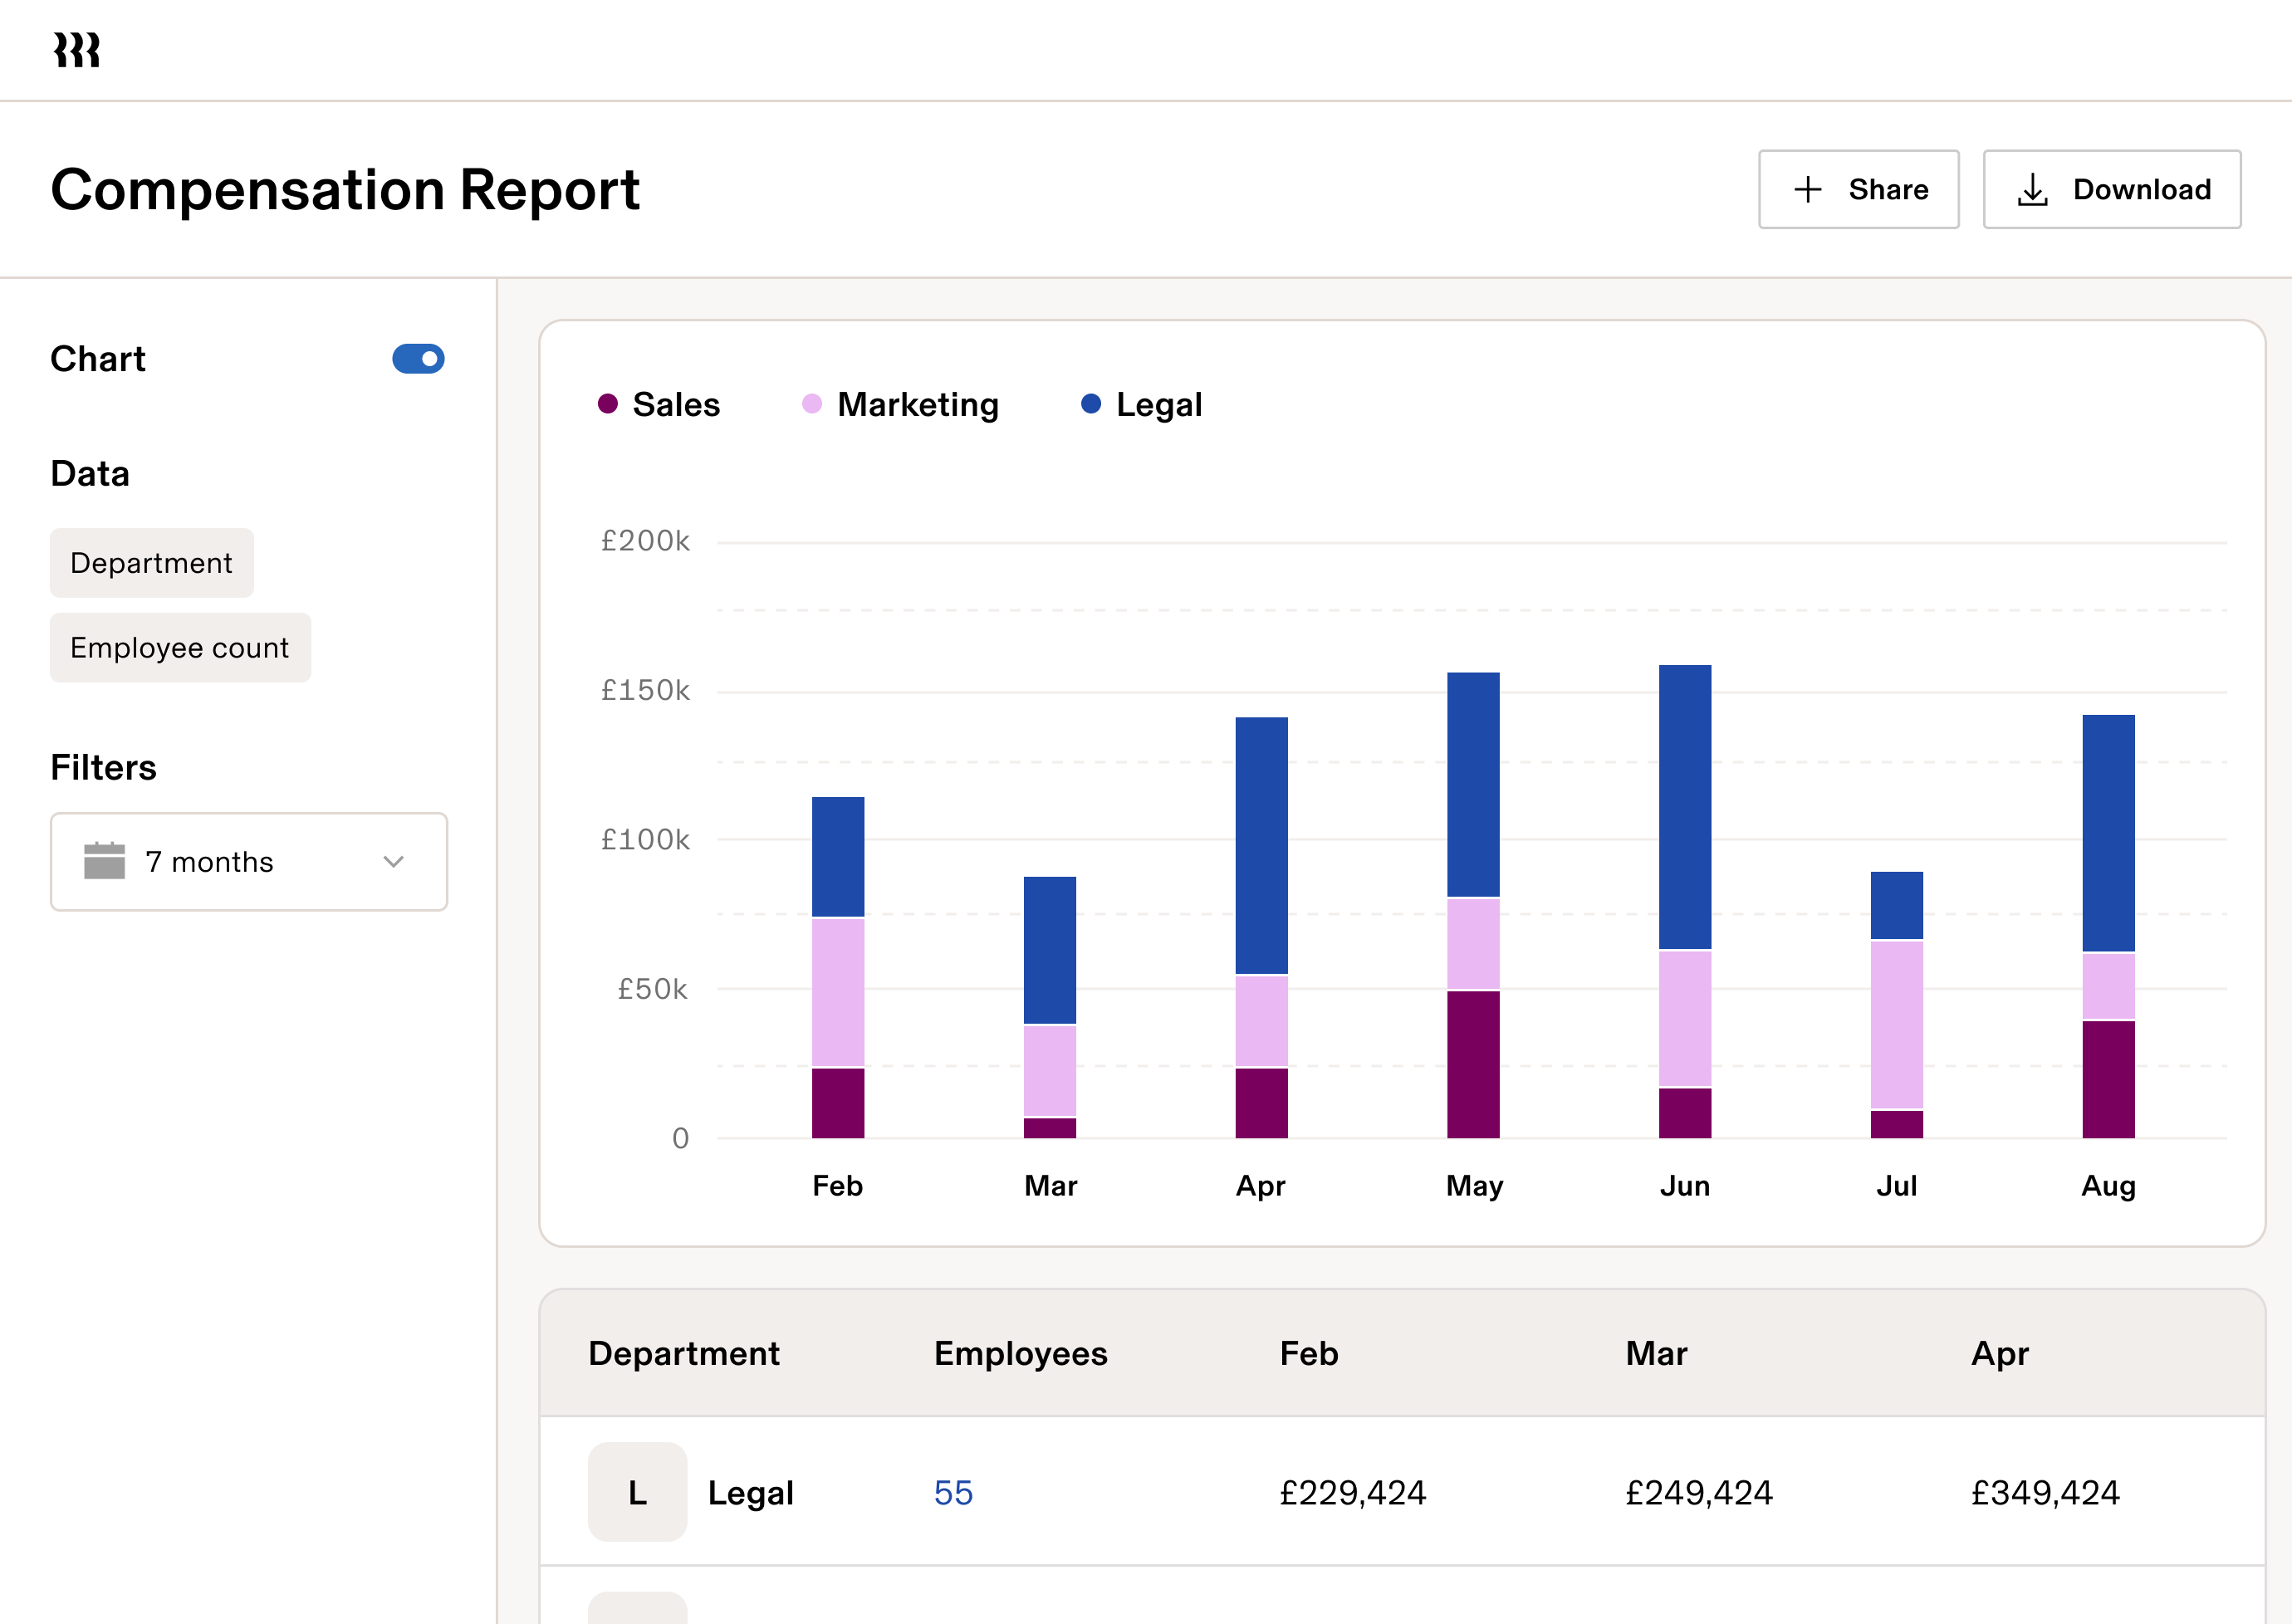
Task: Open the 7 months filter dropdown
Action: (248, 861)
